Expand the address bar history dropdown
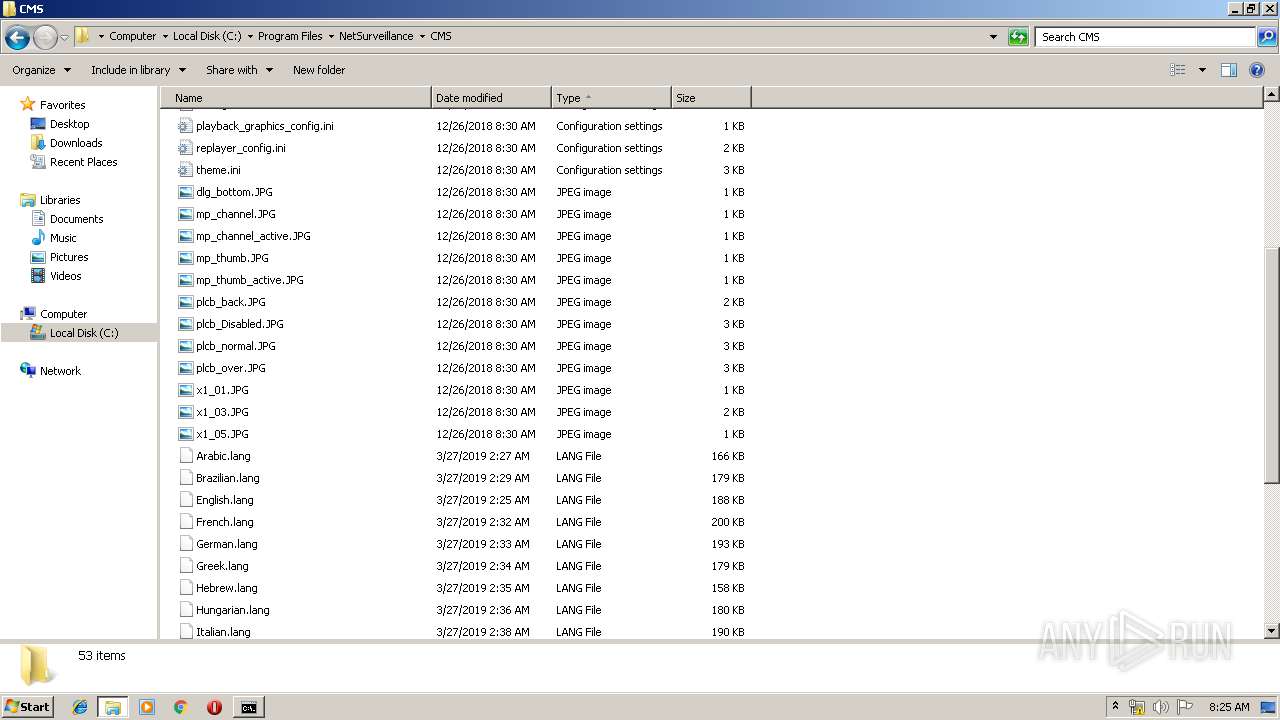Screen dimensions: 1280x720 (x=993, y=37)
